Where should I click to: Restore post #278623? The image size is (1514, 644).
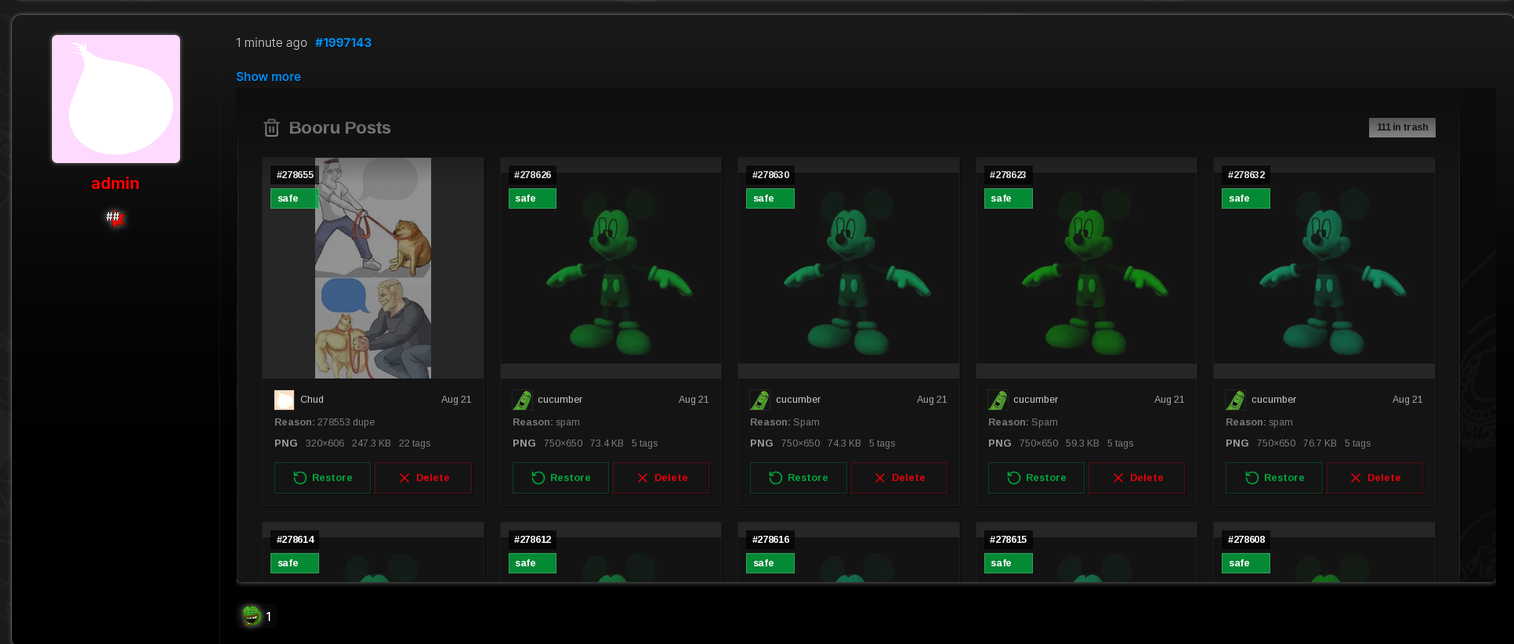pyautogui.click(x=1036, y=478)
